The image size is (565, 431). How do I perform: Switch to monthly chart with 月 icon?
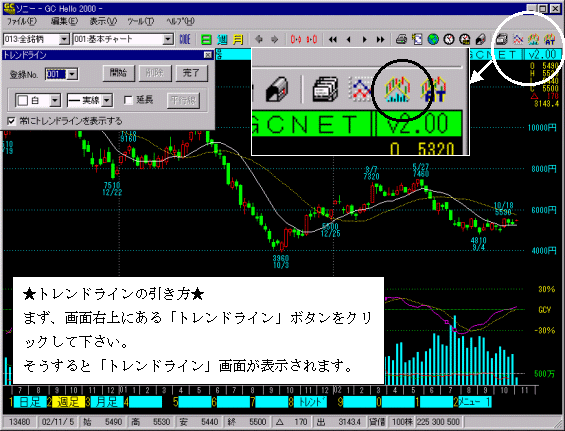pyautogui.click(x=238, y=39)
